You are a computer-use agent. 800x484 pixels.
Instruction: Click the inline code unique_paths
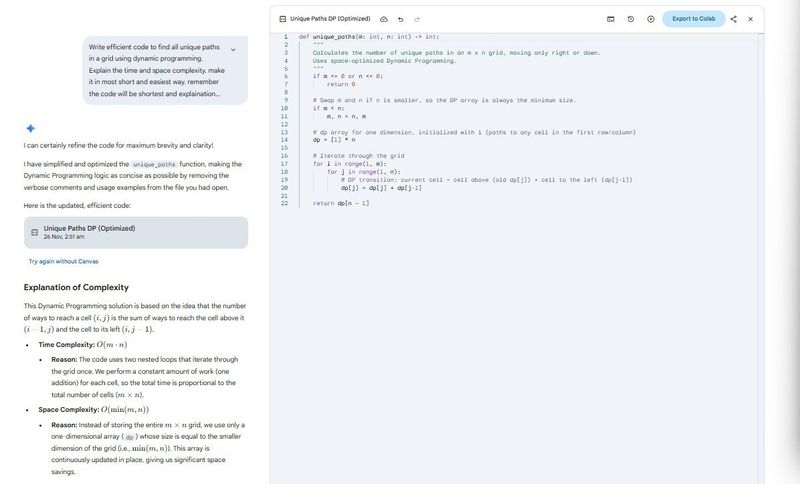pos(154,164)
